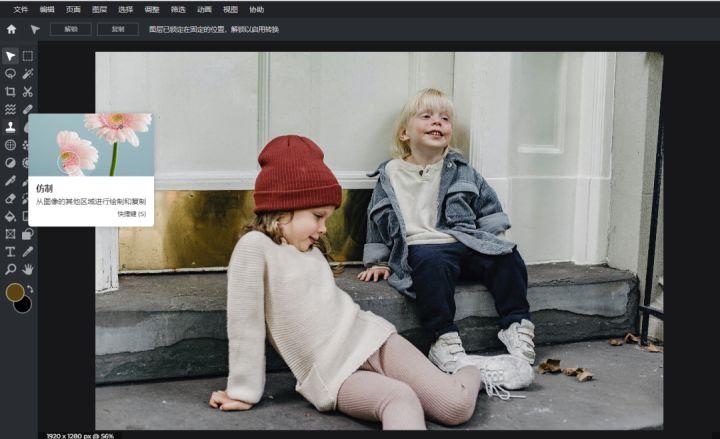Screen dimensions: 720x439
Task: Select the Marquee selection tool
Action: (x=28, y=56)
